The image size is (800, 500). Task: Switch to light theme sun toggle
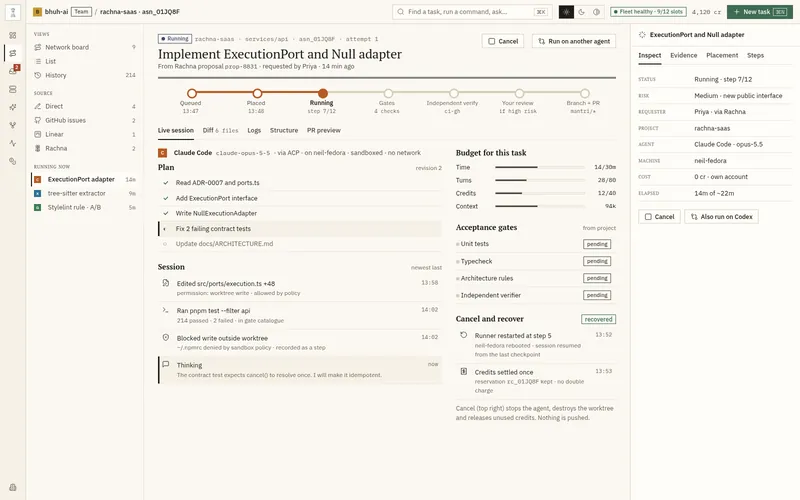tap(566, 12)
